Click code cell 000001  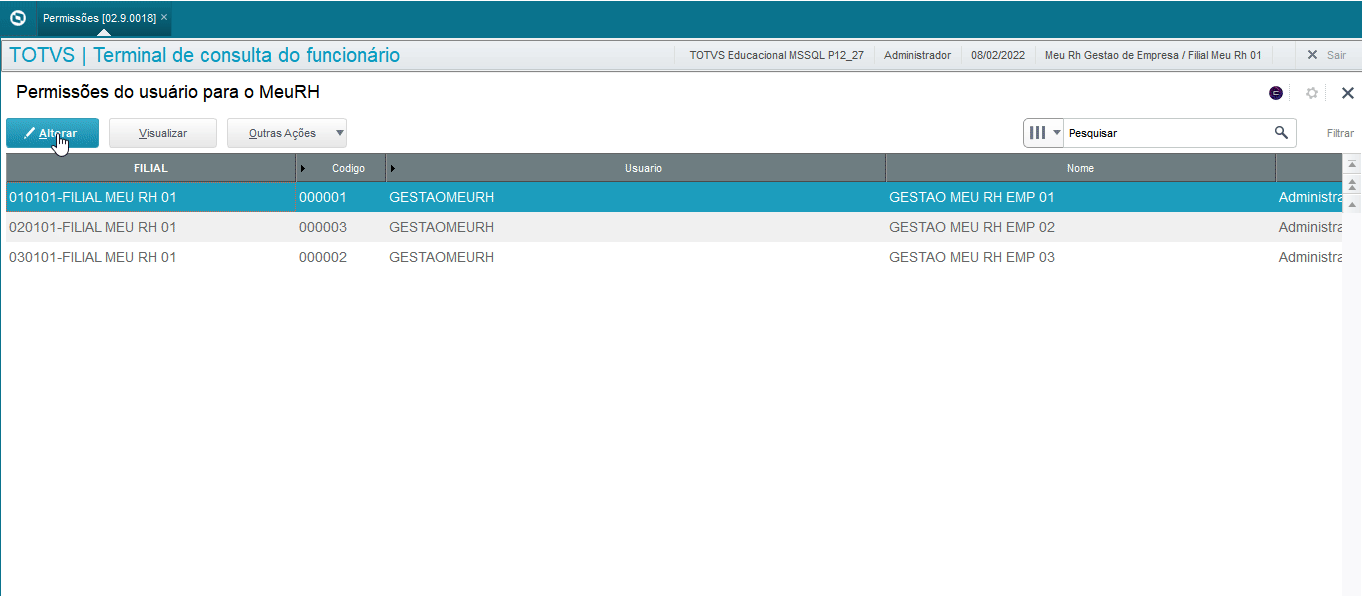pyautogui.click(x=323, y=197)
